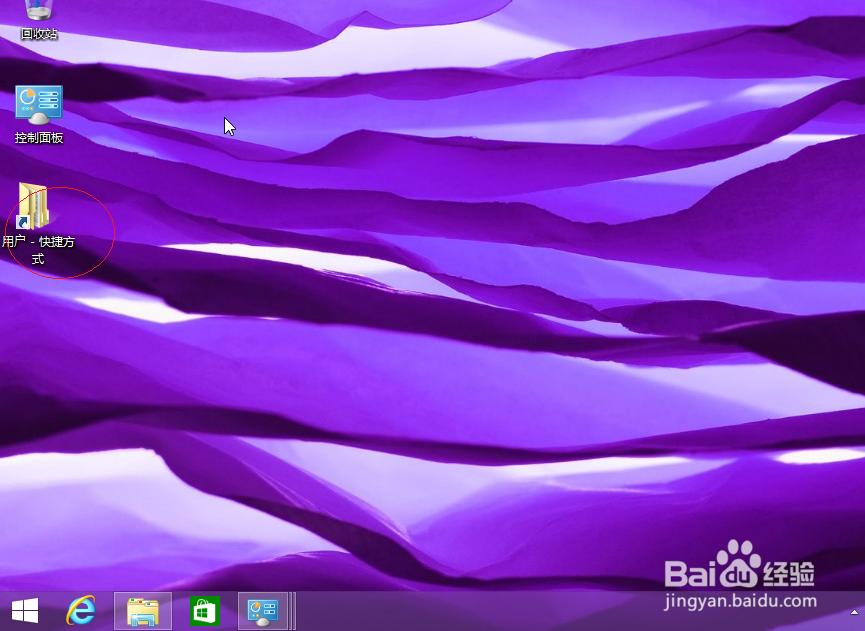The image size is (865, 631).
Task: Click the Start button at taskbar's left edge
Action: [x=22, y=610]
